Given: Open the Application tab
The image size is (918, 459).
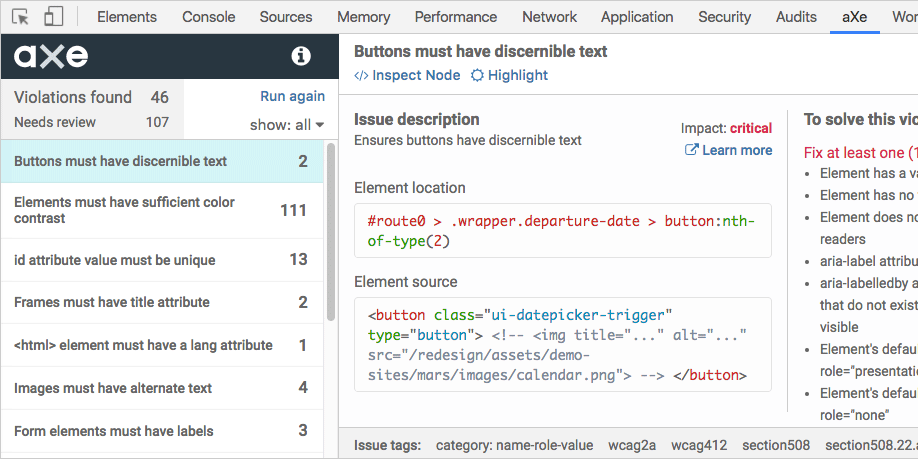Looking at the screenshot, I should (637, 17).
